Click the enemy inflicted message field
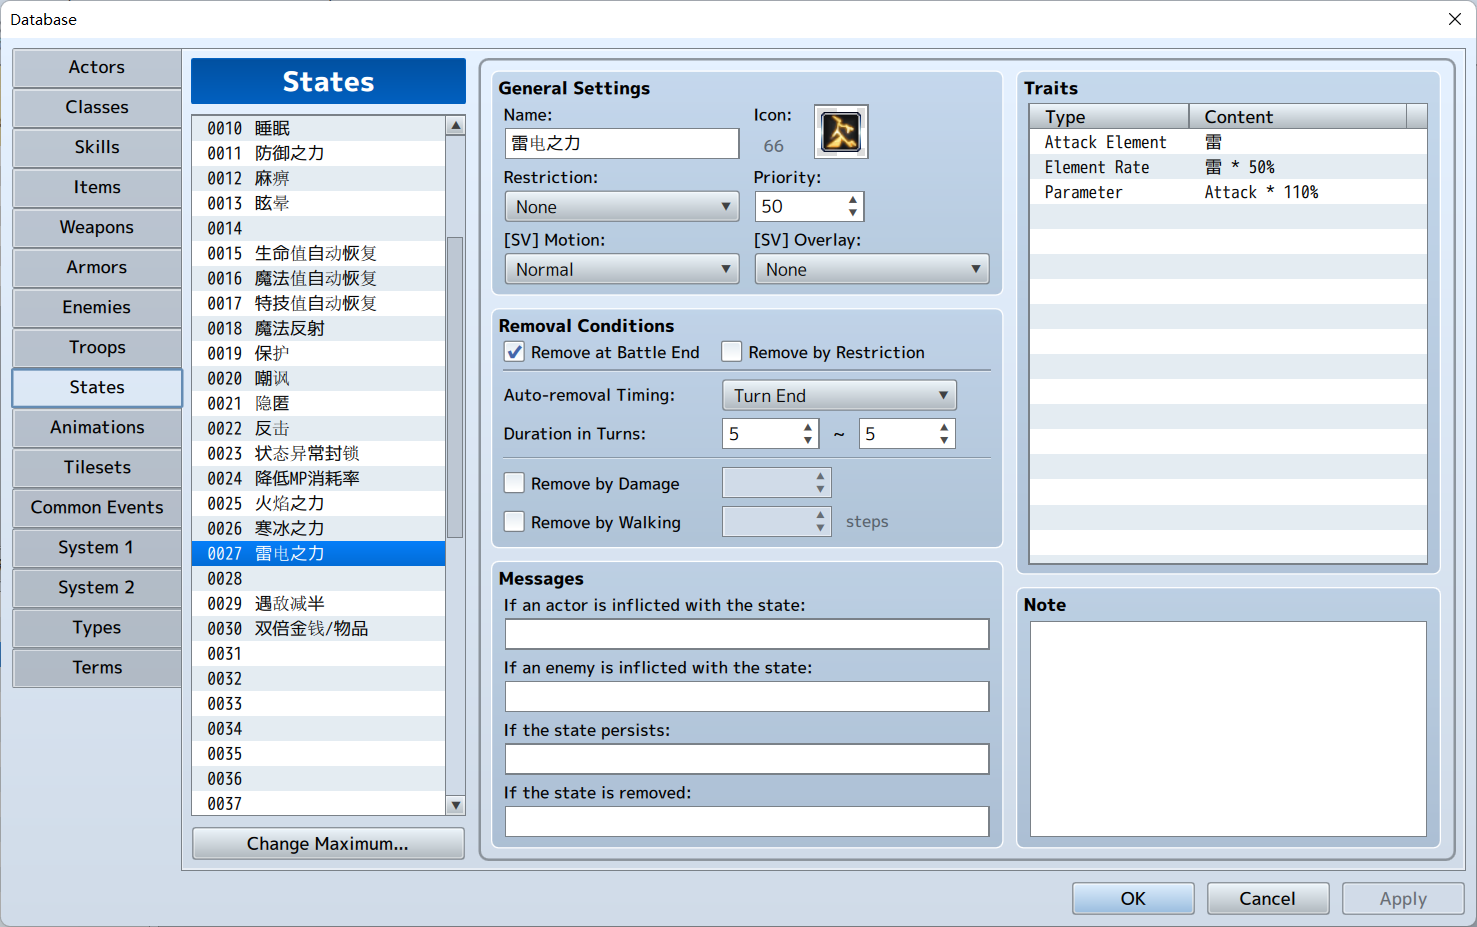 [x=747, y=696]
